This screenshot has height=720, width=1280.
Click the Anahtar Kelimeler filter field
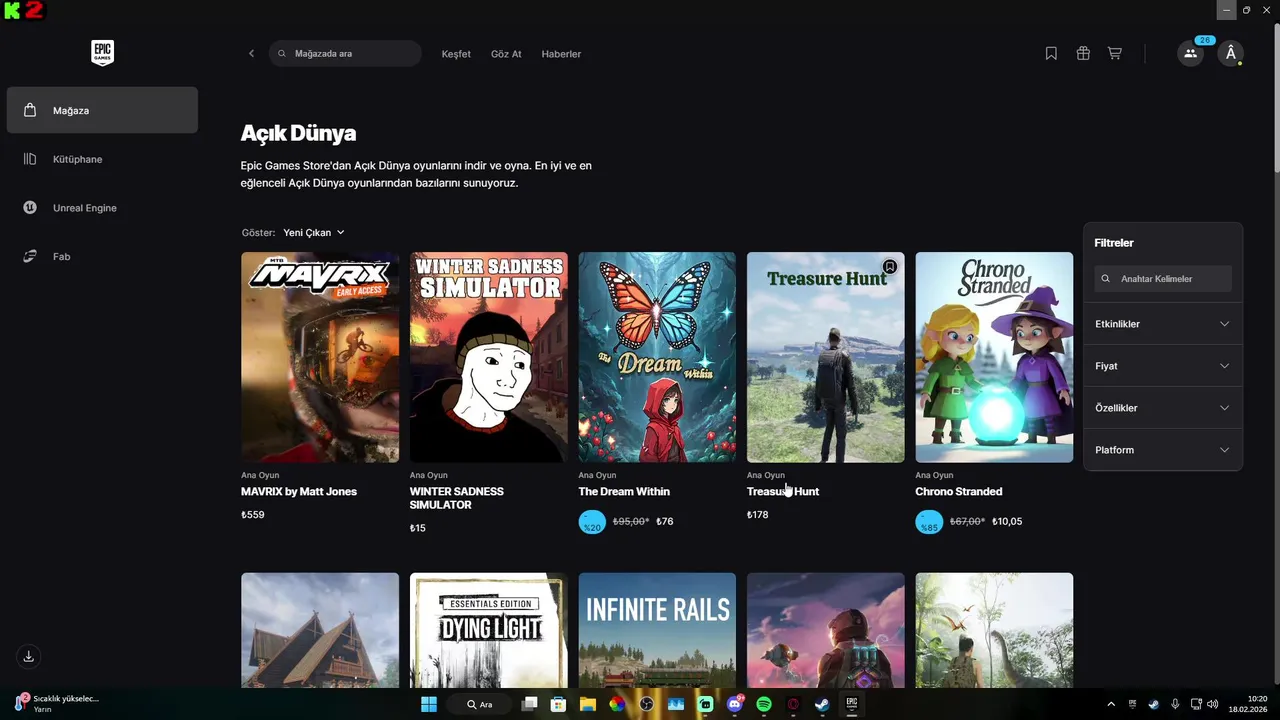click(1163, 279)
